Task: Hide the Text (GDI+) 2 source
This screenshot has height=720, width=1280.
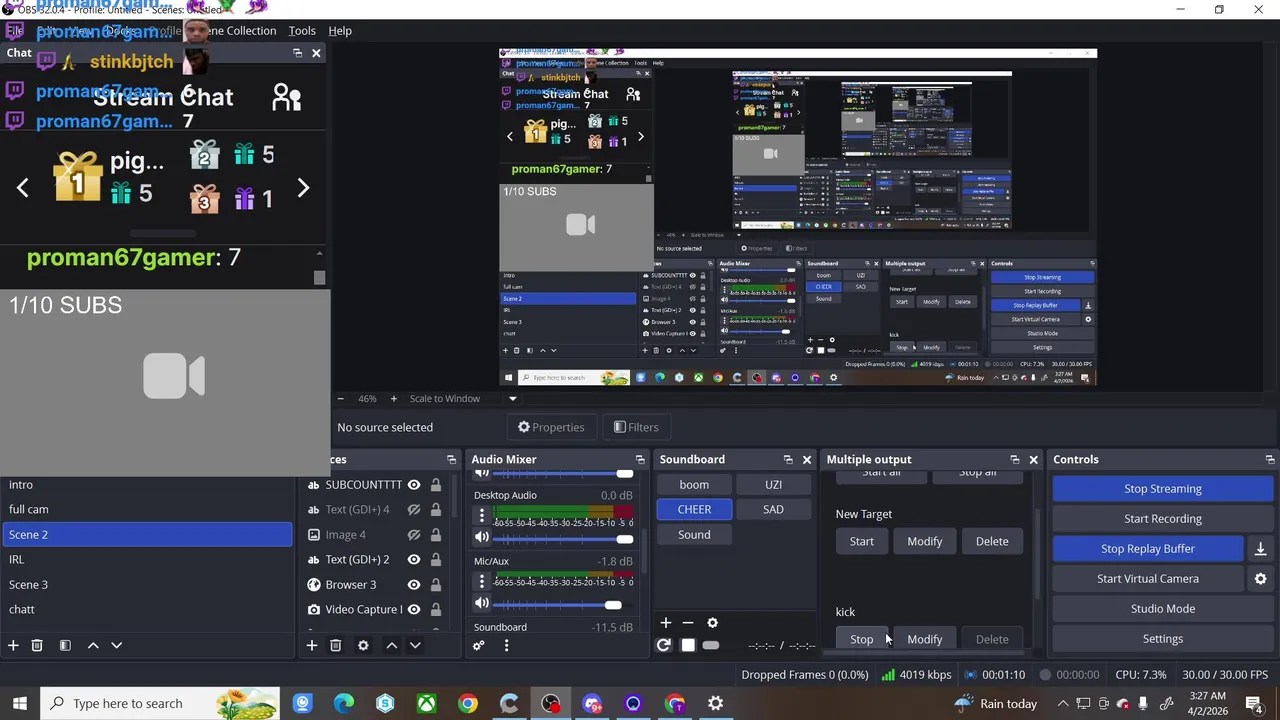Action: coord(413,560)
